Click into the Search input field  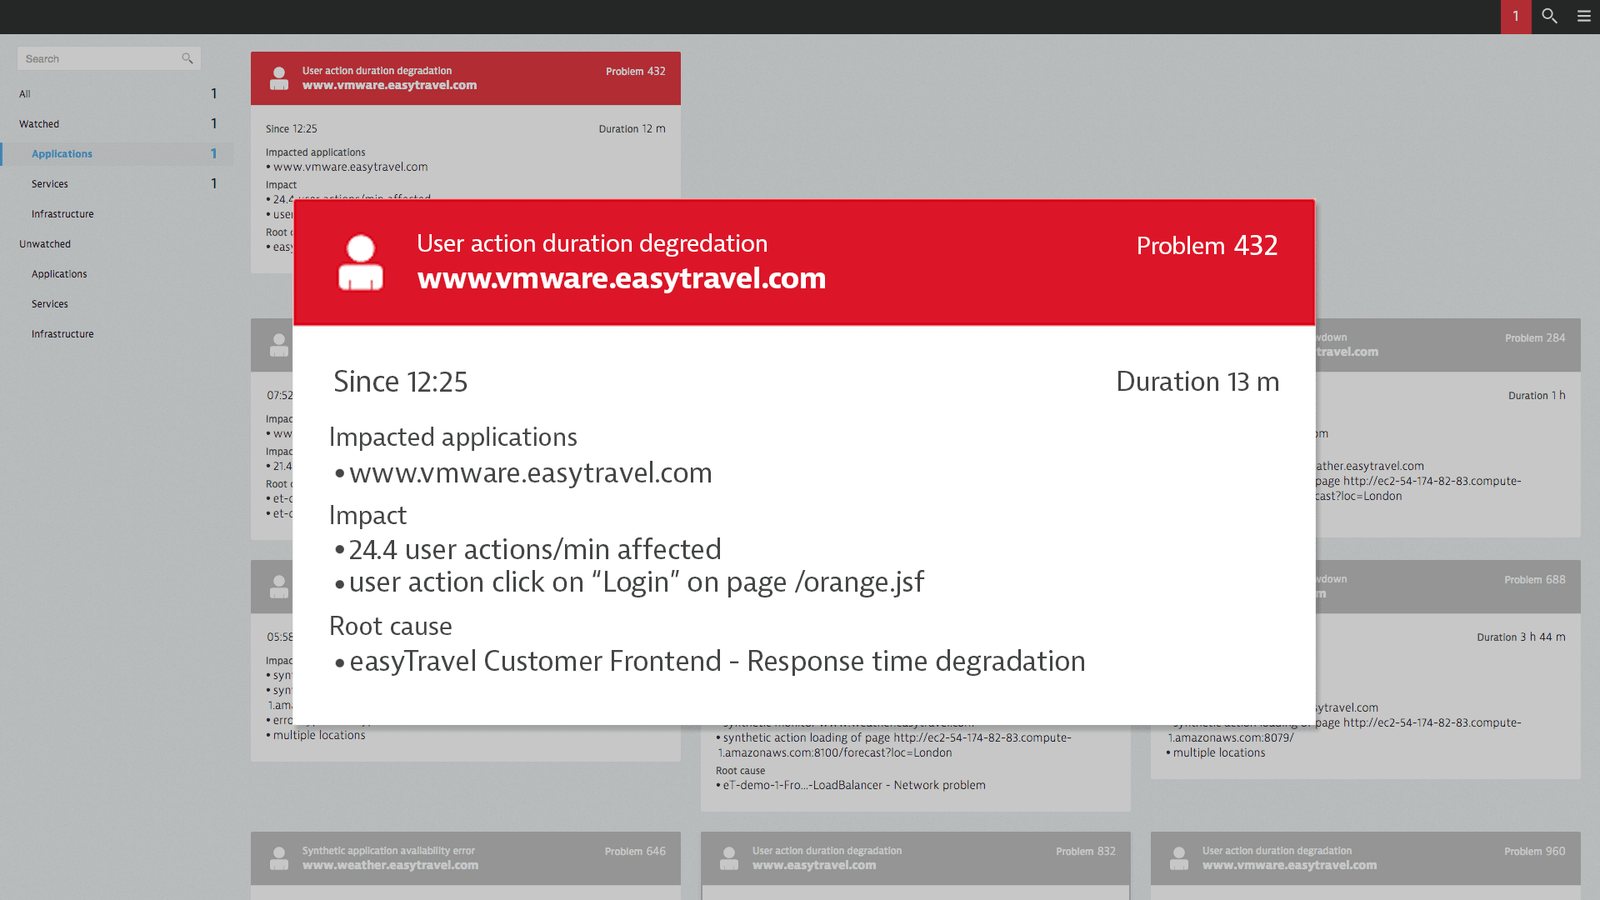coord(109,59)
